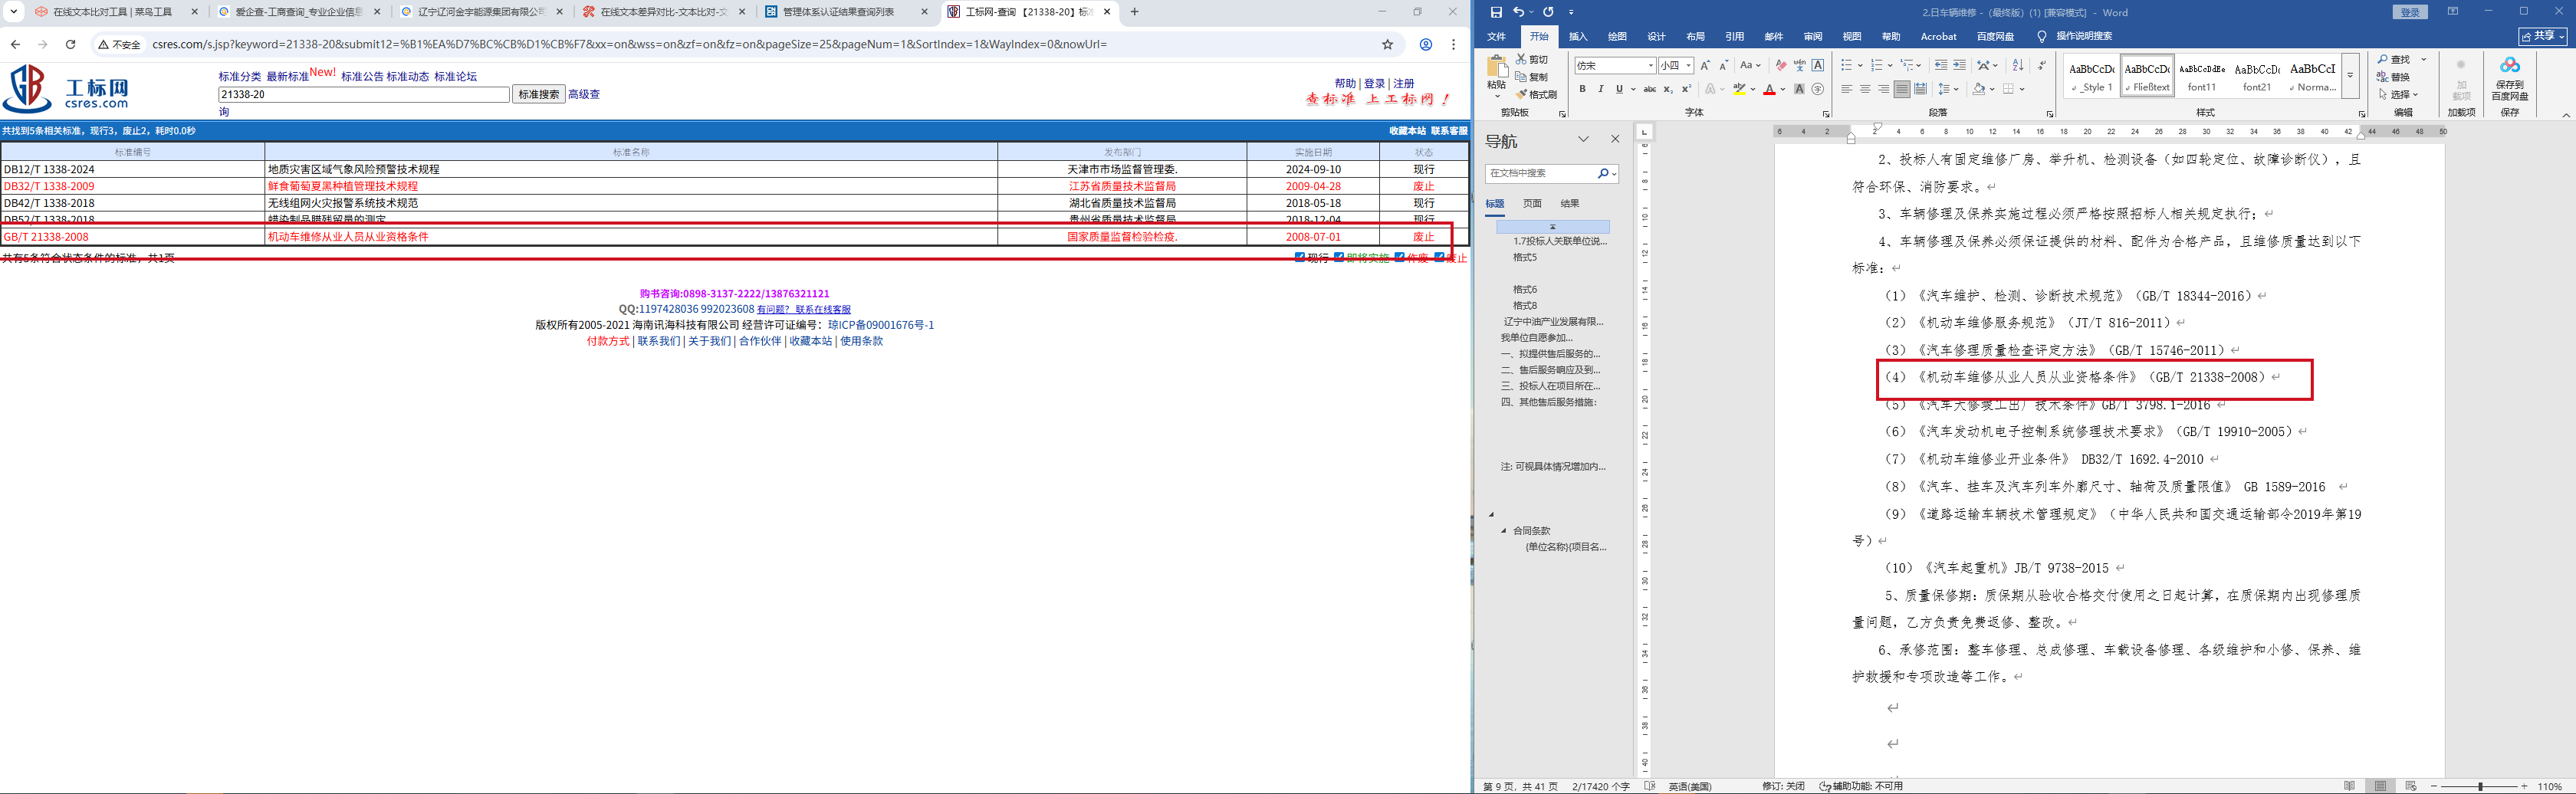This screenshot has height=794, width=2576.
Task: Undo the last action in Word
Action: [x=1518, y=12]
